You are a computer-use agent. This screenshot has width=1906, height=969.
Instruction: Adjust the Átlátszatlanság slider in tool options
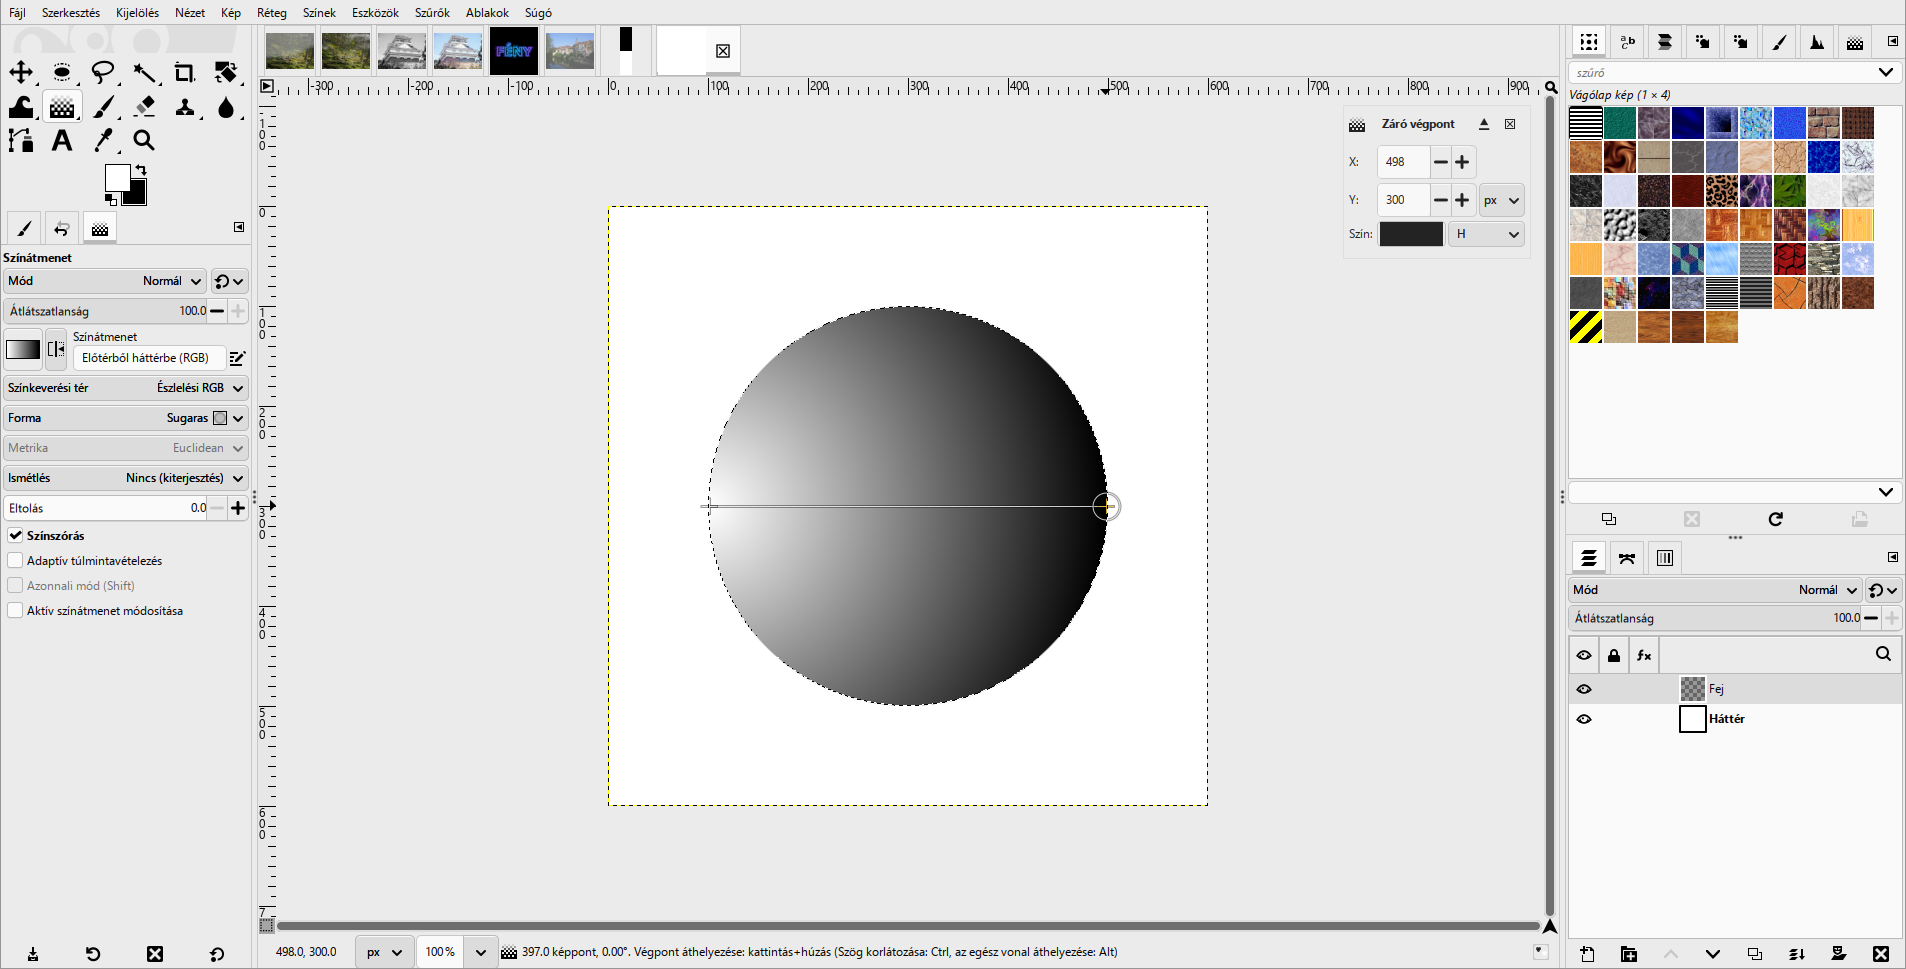coord(105,311)
